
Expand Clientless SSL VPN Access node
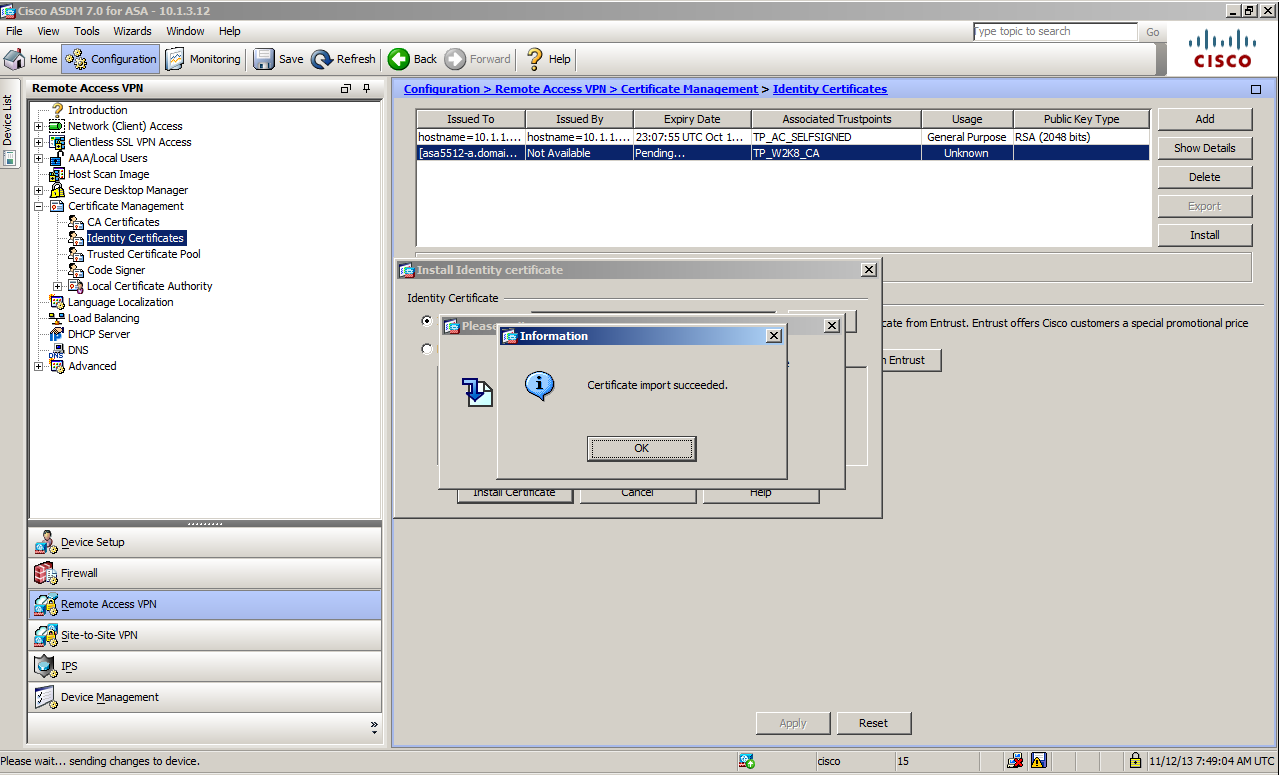39,142
